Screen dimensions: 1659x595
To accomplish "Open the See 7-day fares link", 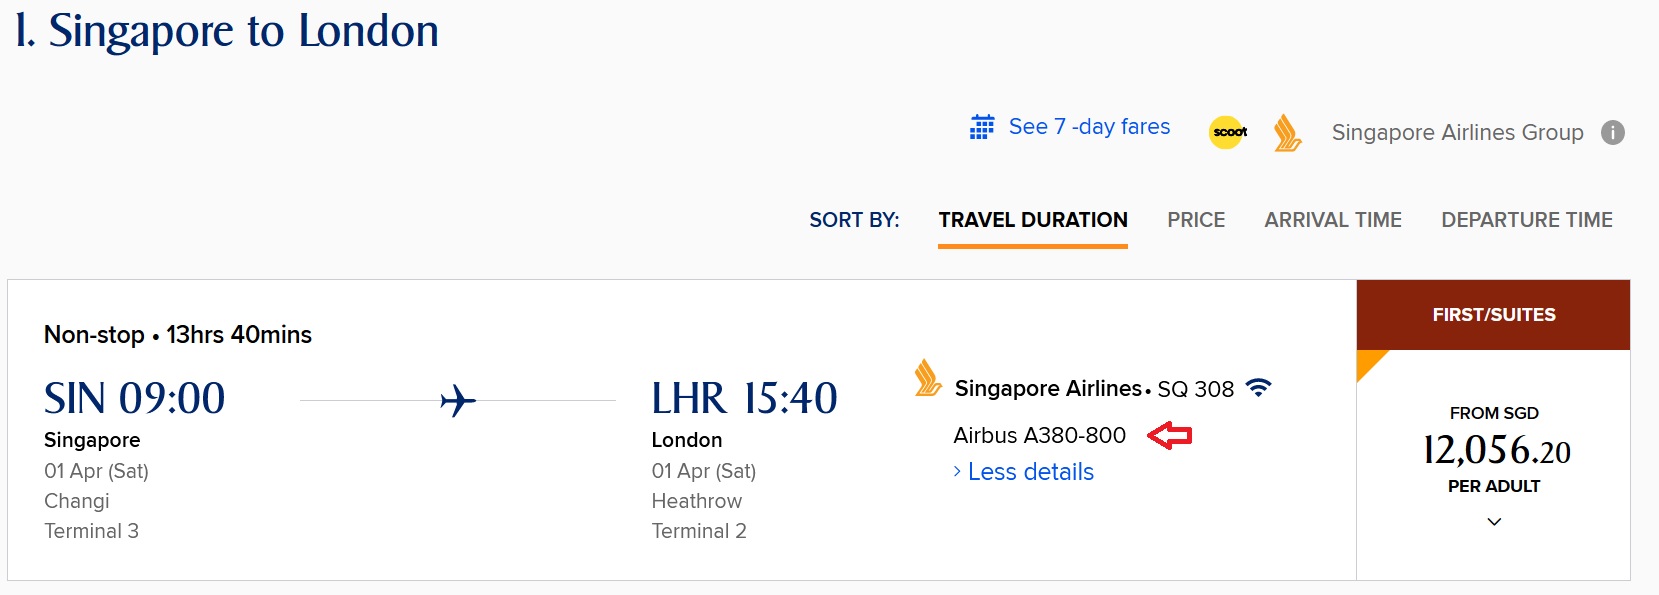I will click(1089, 127).
